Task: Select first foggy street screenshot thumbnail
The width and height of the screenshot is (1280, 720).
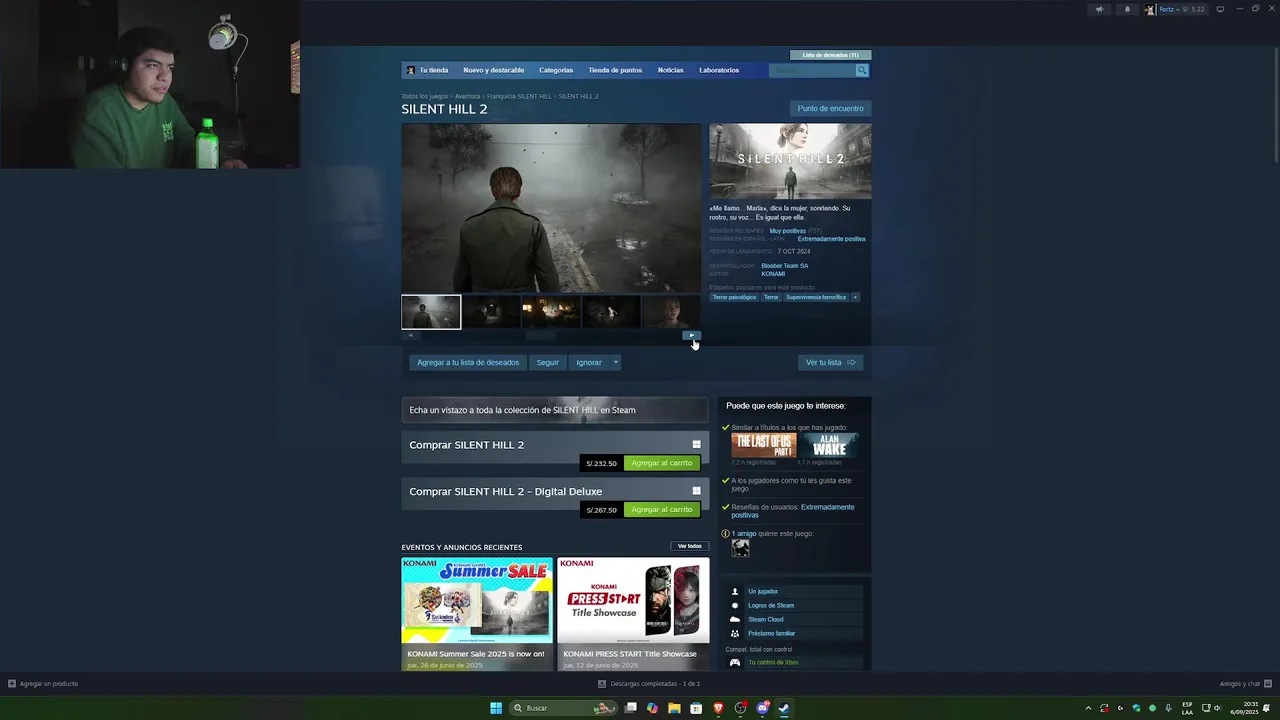Action: click(431, 312)
